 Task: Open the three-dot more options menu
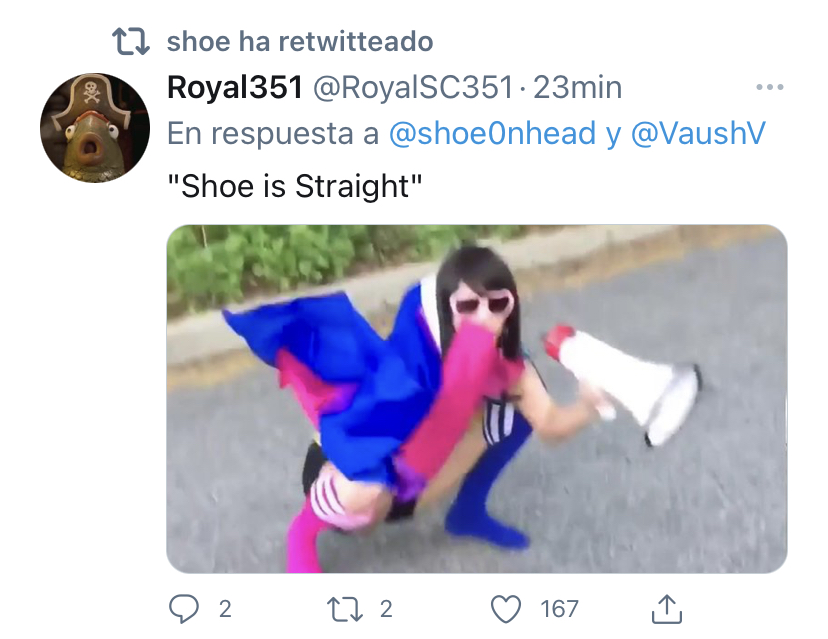(x=770, y=87)
